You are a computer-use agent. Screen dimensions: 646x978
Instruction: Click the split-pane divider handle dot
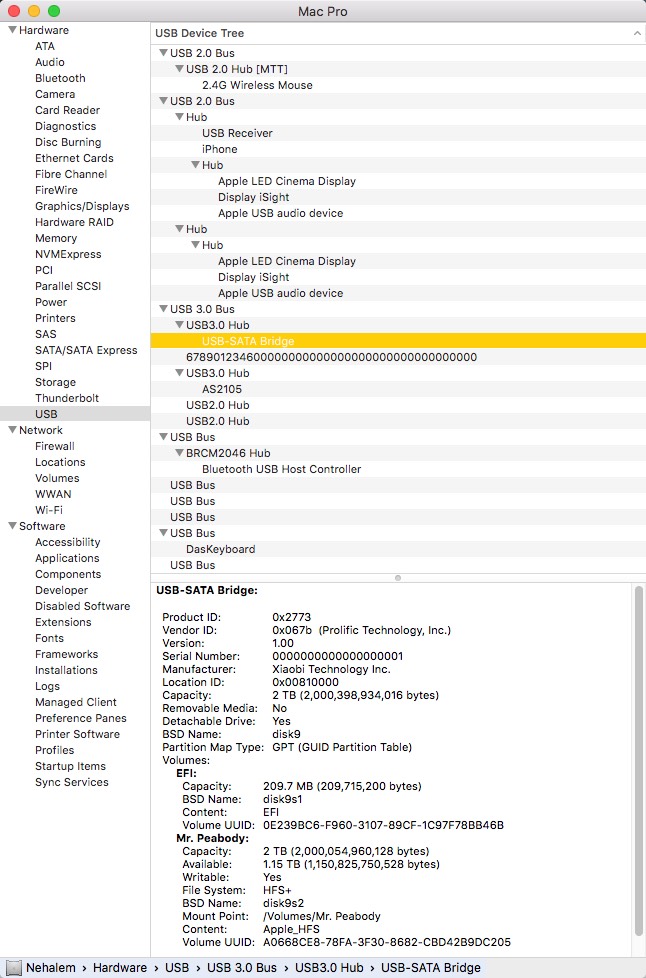398,578
